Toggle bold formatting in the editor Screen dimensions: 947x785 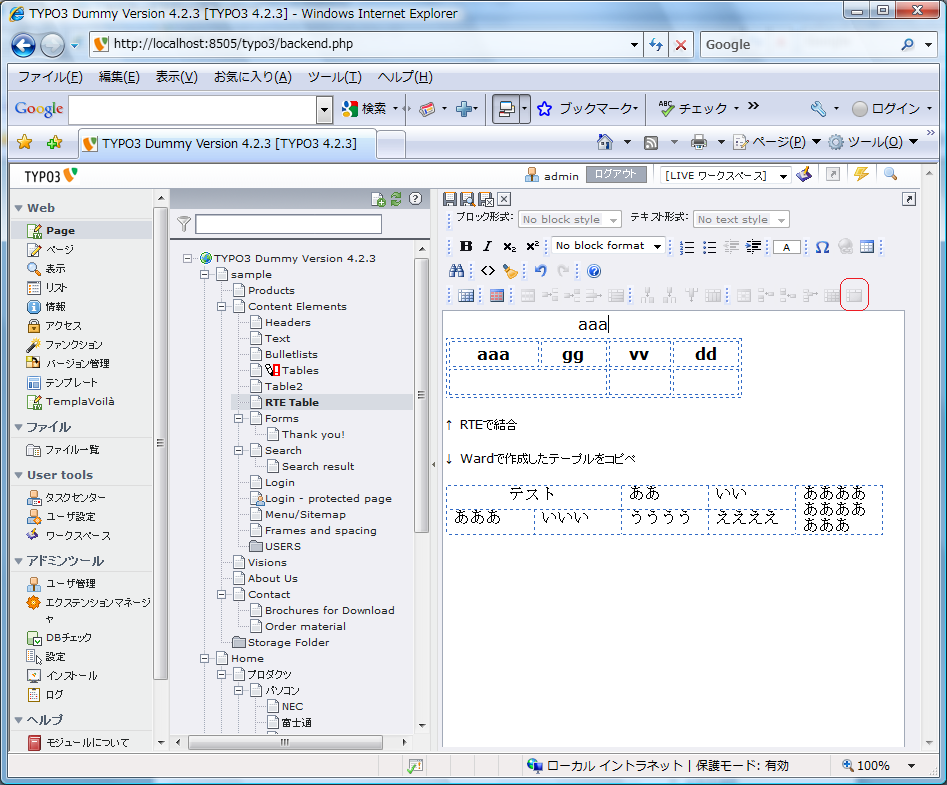(x=466, y=246)
